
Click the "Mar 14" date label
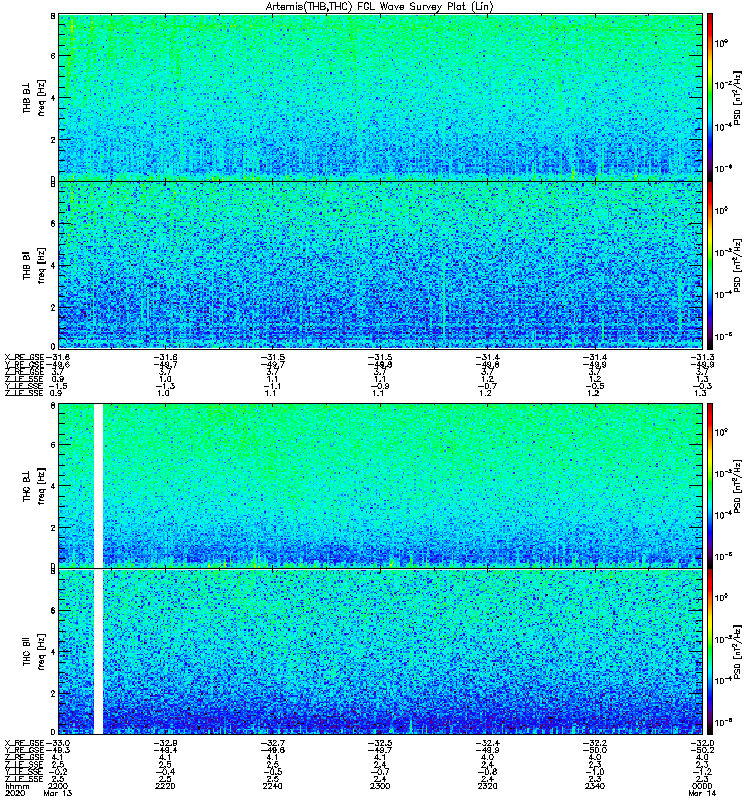coord(702,793)
